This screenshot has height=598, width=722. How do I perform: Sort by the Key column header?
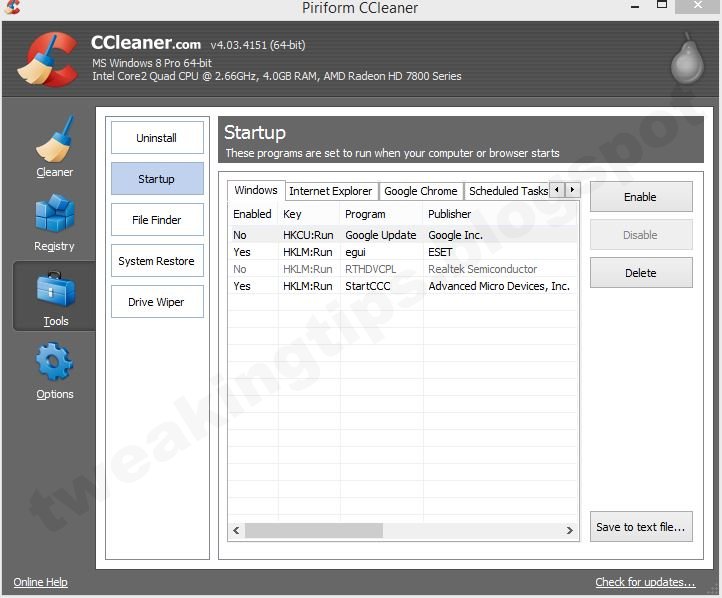(x=309, y=214)
